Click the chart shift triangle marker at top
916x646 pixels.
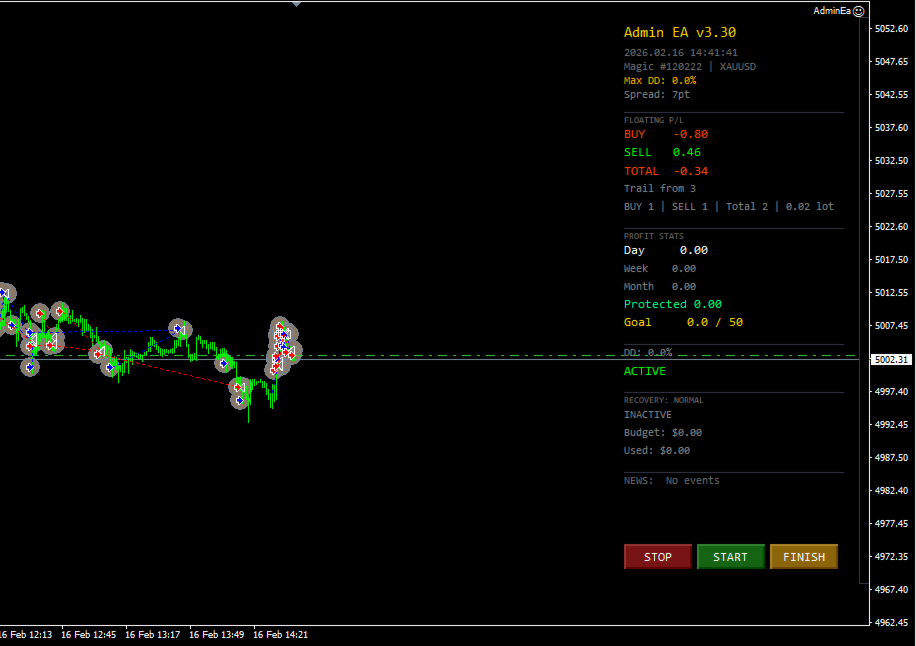click(296, 4)
